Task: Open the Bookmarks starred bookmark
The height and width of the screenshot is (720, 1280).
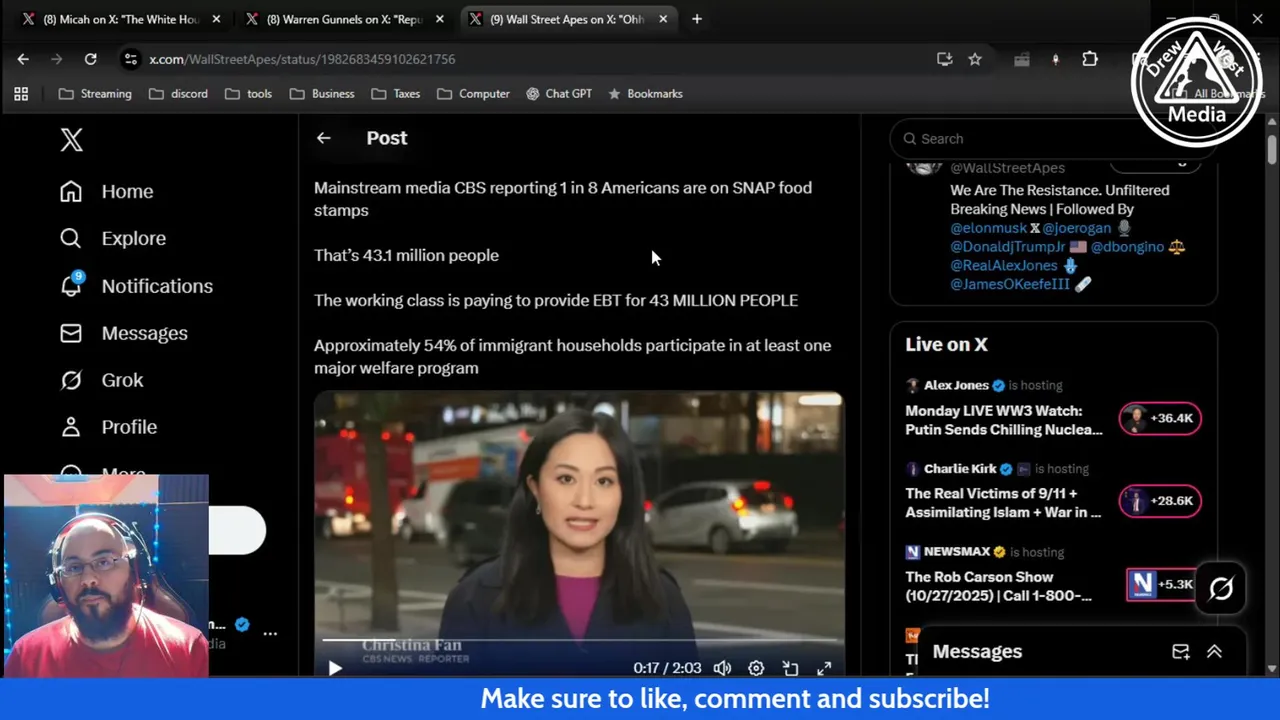Action: 645,94
